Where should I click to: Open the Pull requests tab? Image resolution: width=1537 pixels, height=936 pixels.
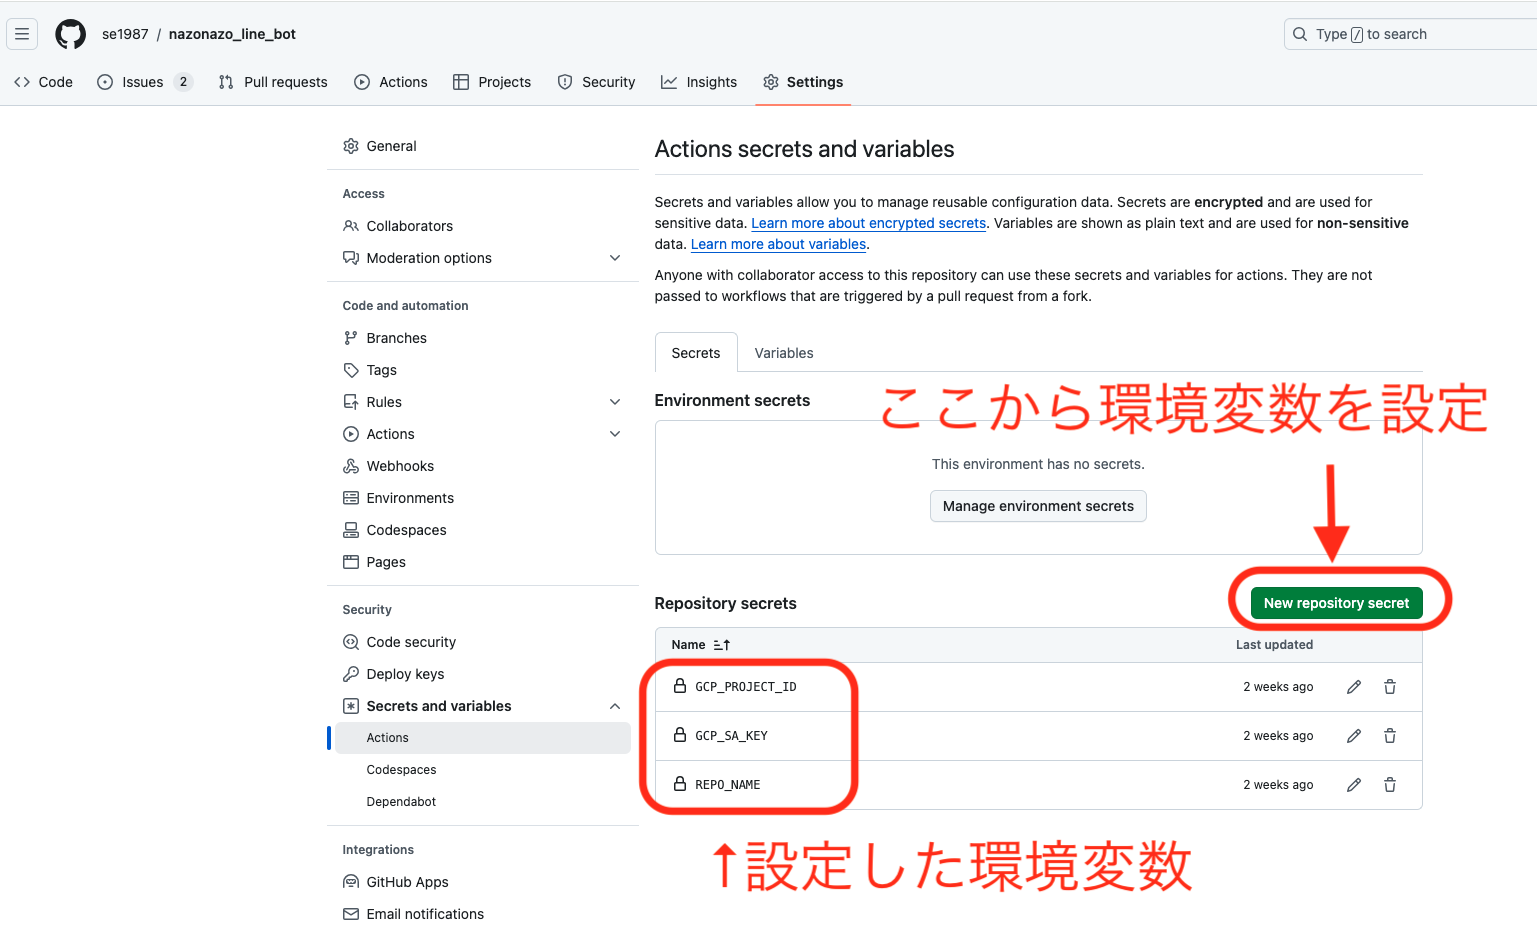click(273, 82)
